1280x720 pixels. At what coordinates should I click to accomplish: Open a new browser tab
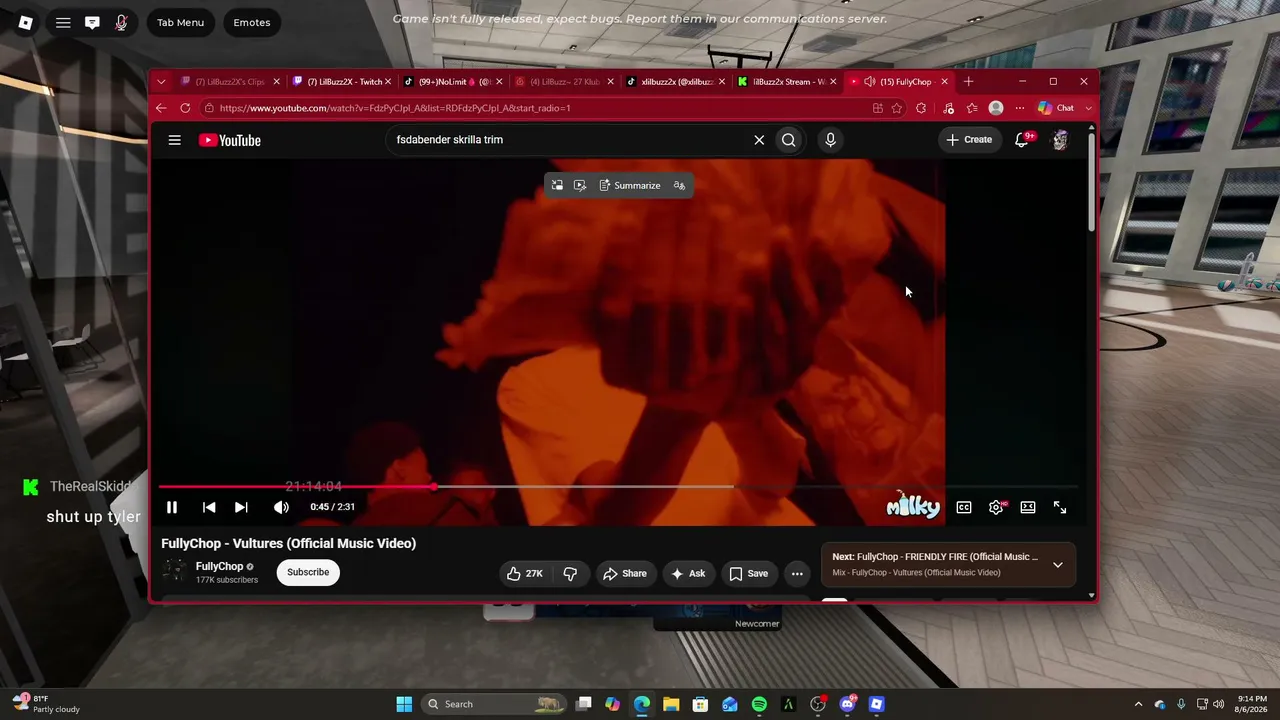tap(968, 82)
